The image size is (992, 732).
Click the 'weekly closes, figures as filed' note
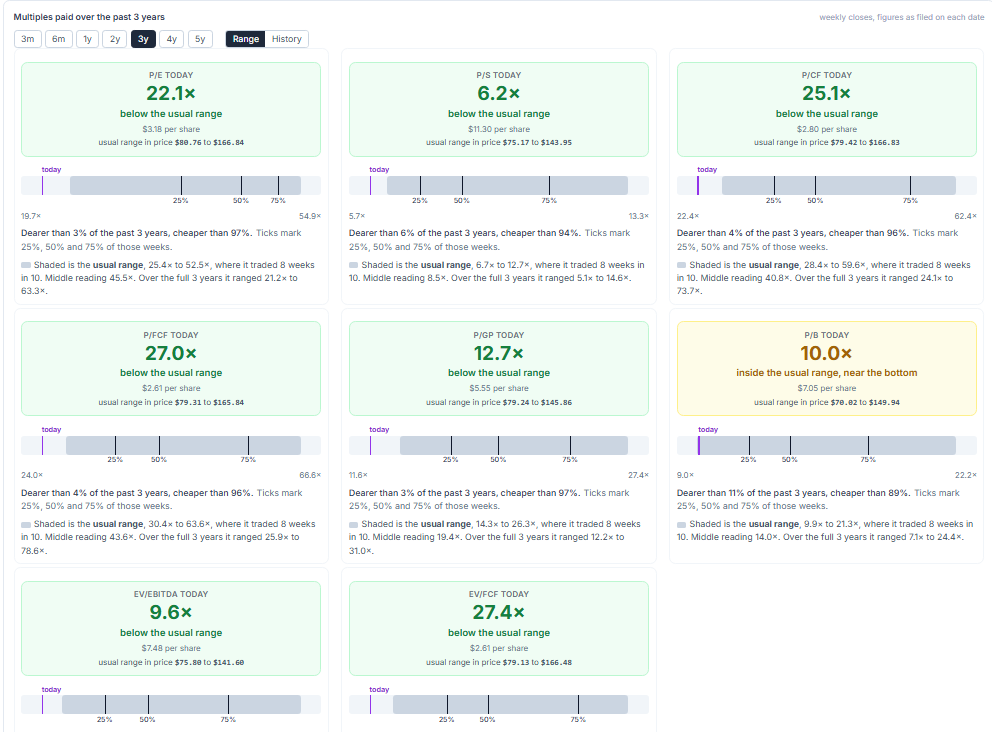click(x=902, y=17)
